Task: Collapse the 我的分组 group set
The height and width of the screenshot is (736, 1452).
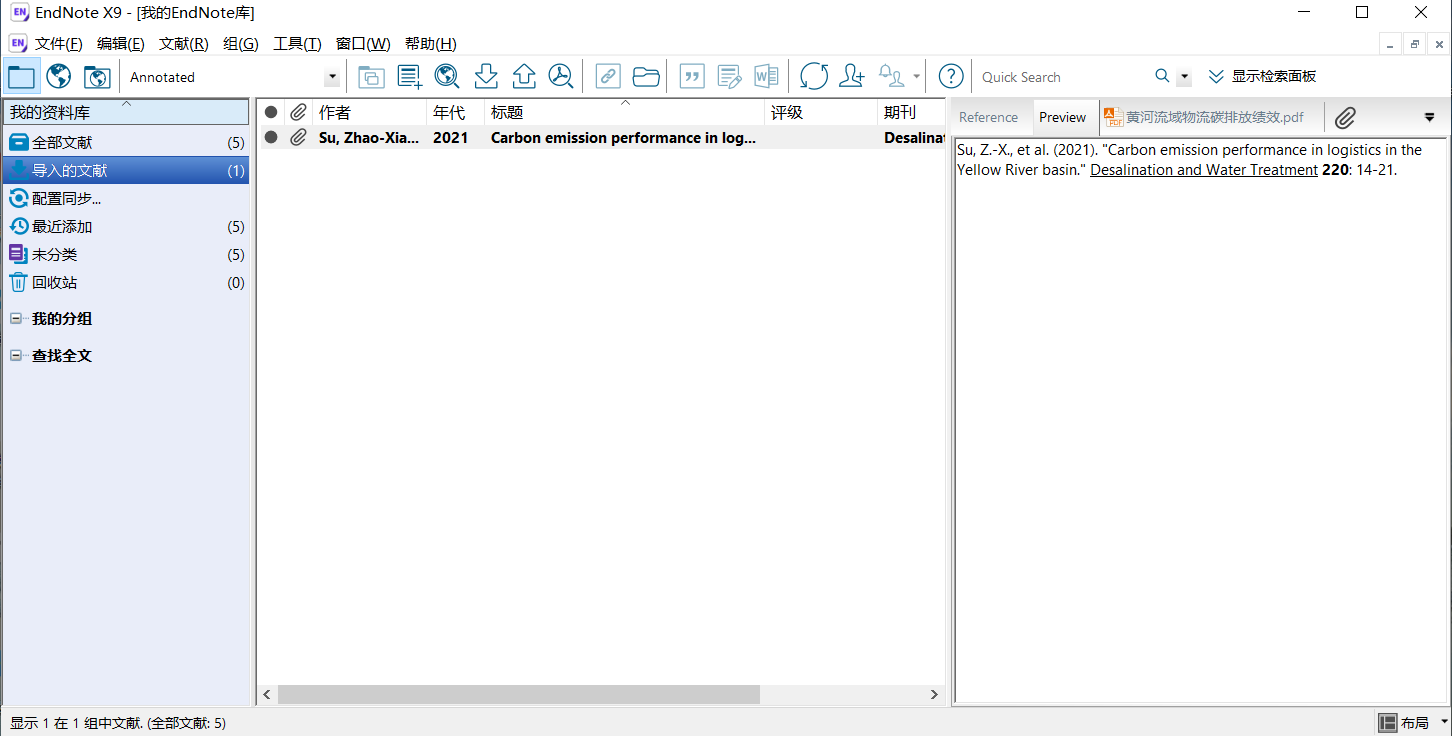Action: 16,319
